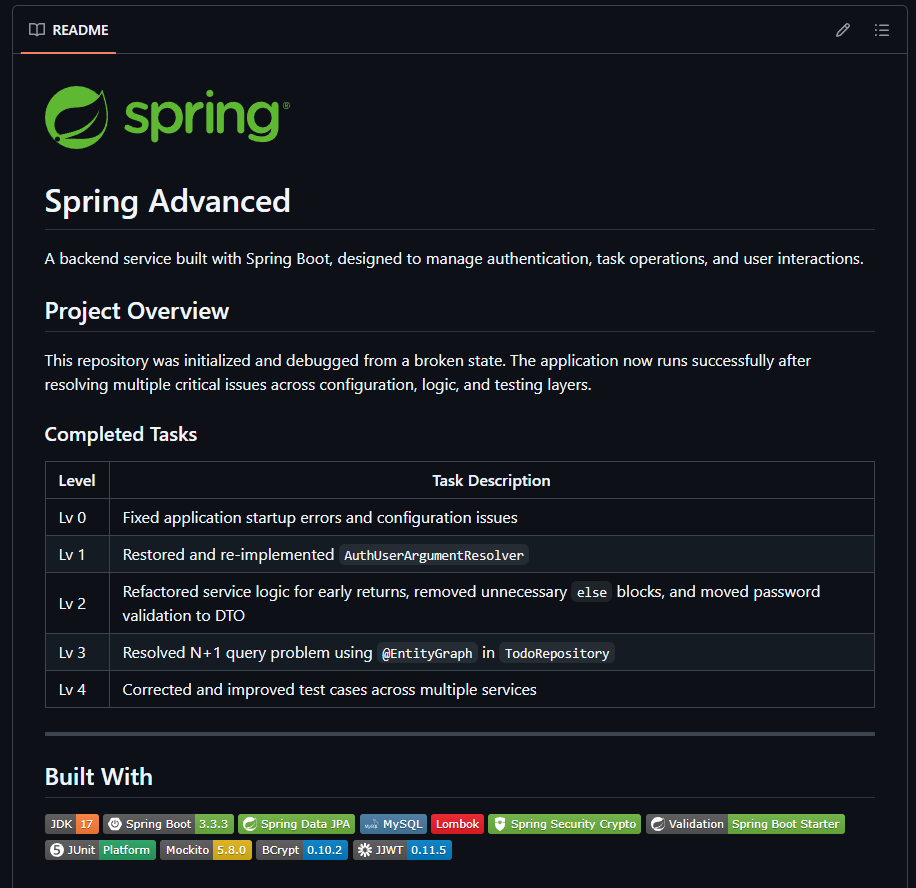Open the outline list icon top right
The image size is (916, 888).
[x=882, y=30]
